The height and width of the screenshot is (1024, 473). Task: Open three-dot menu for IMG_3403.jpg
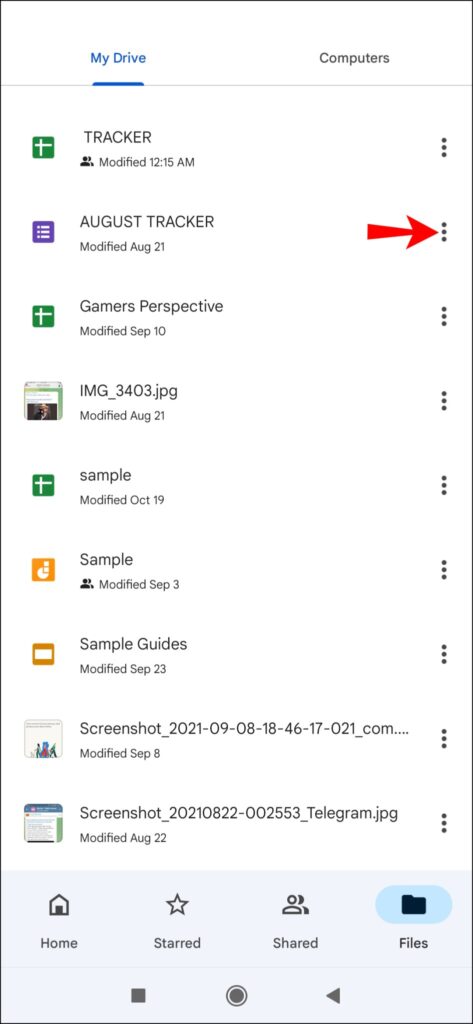(444, 400)
